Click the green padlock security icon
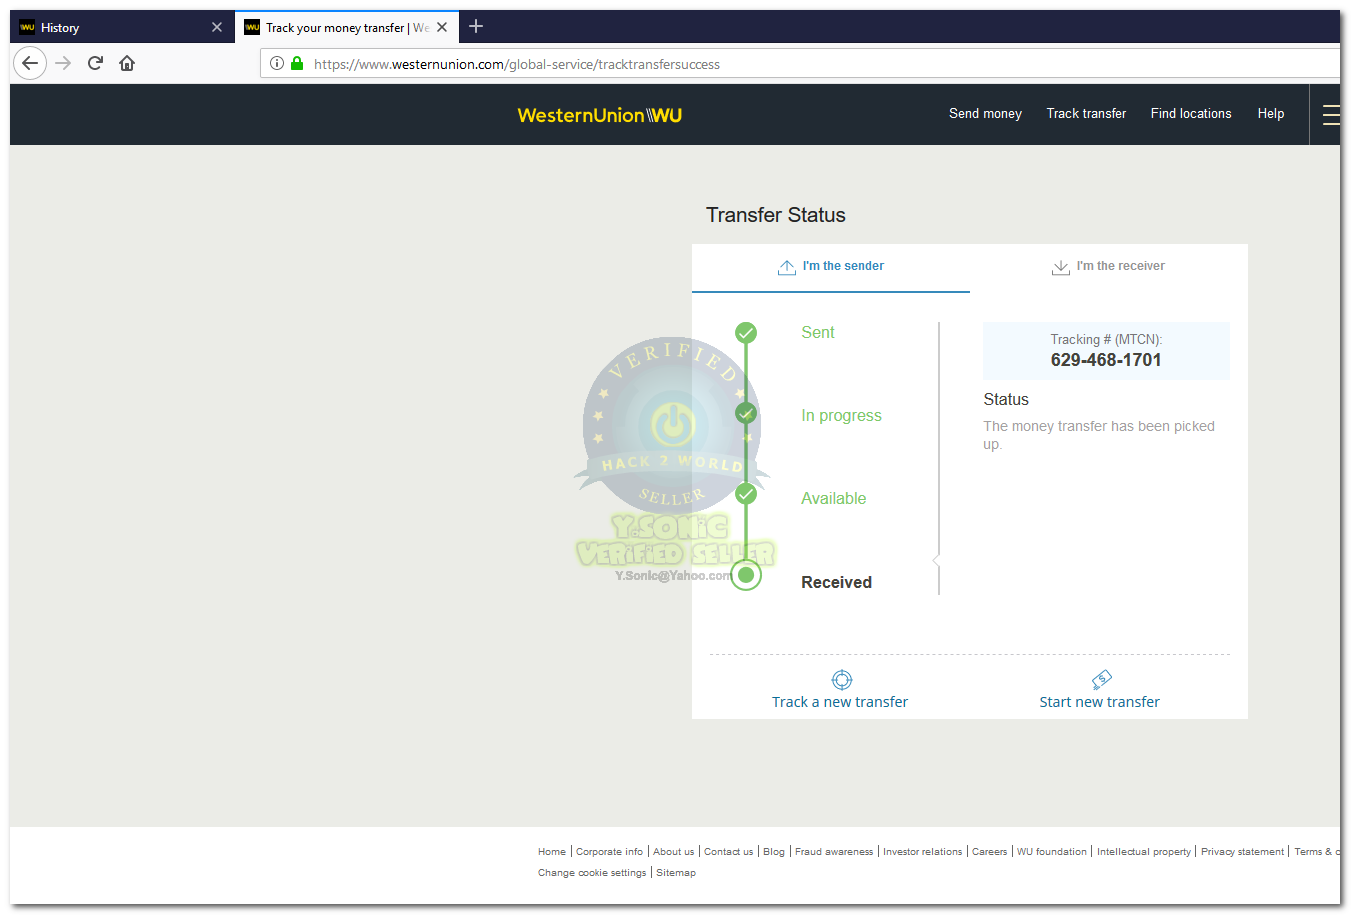The width and height of the screenshot is (1351, 915). coord(297,63)
